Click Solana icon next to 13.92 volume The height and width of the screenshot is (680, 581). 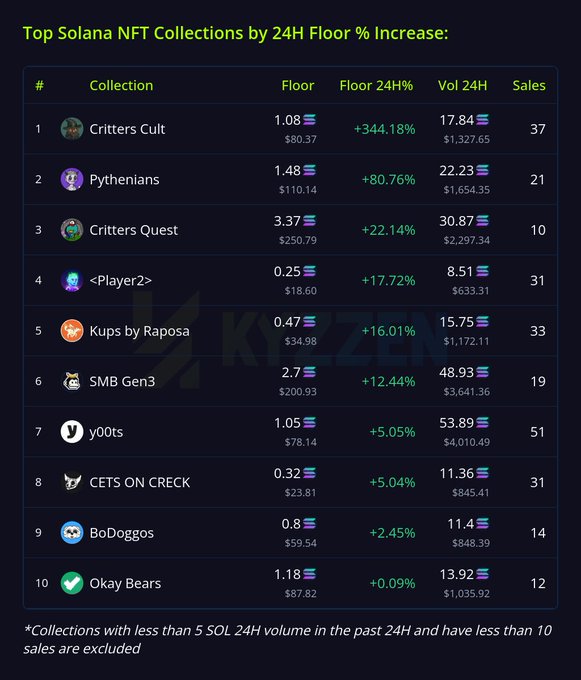point(483,574)
